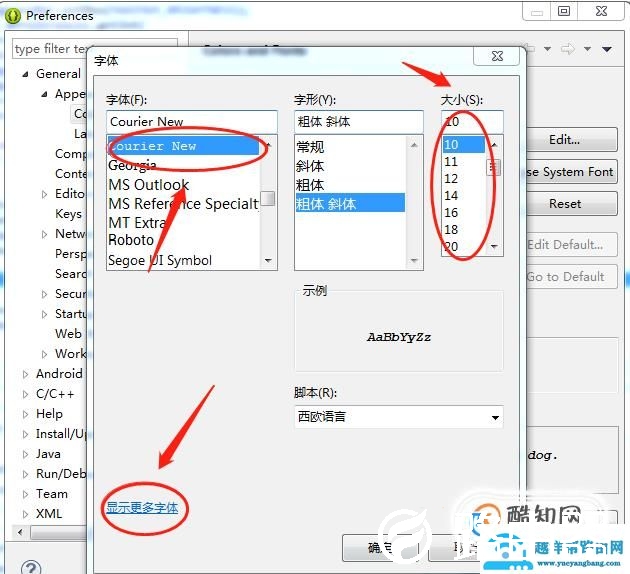Open the 脚本 script dropdown

click(x=399, y=417)
